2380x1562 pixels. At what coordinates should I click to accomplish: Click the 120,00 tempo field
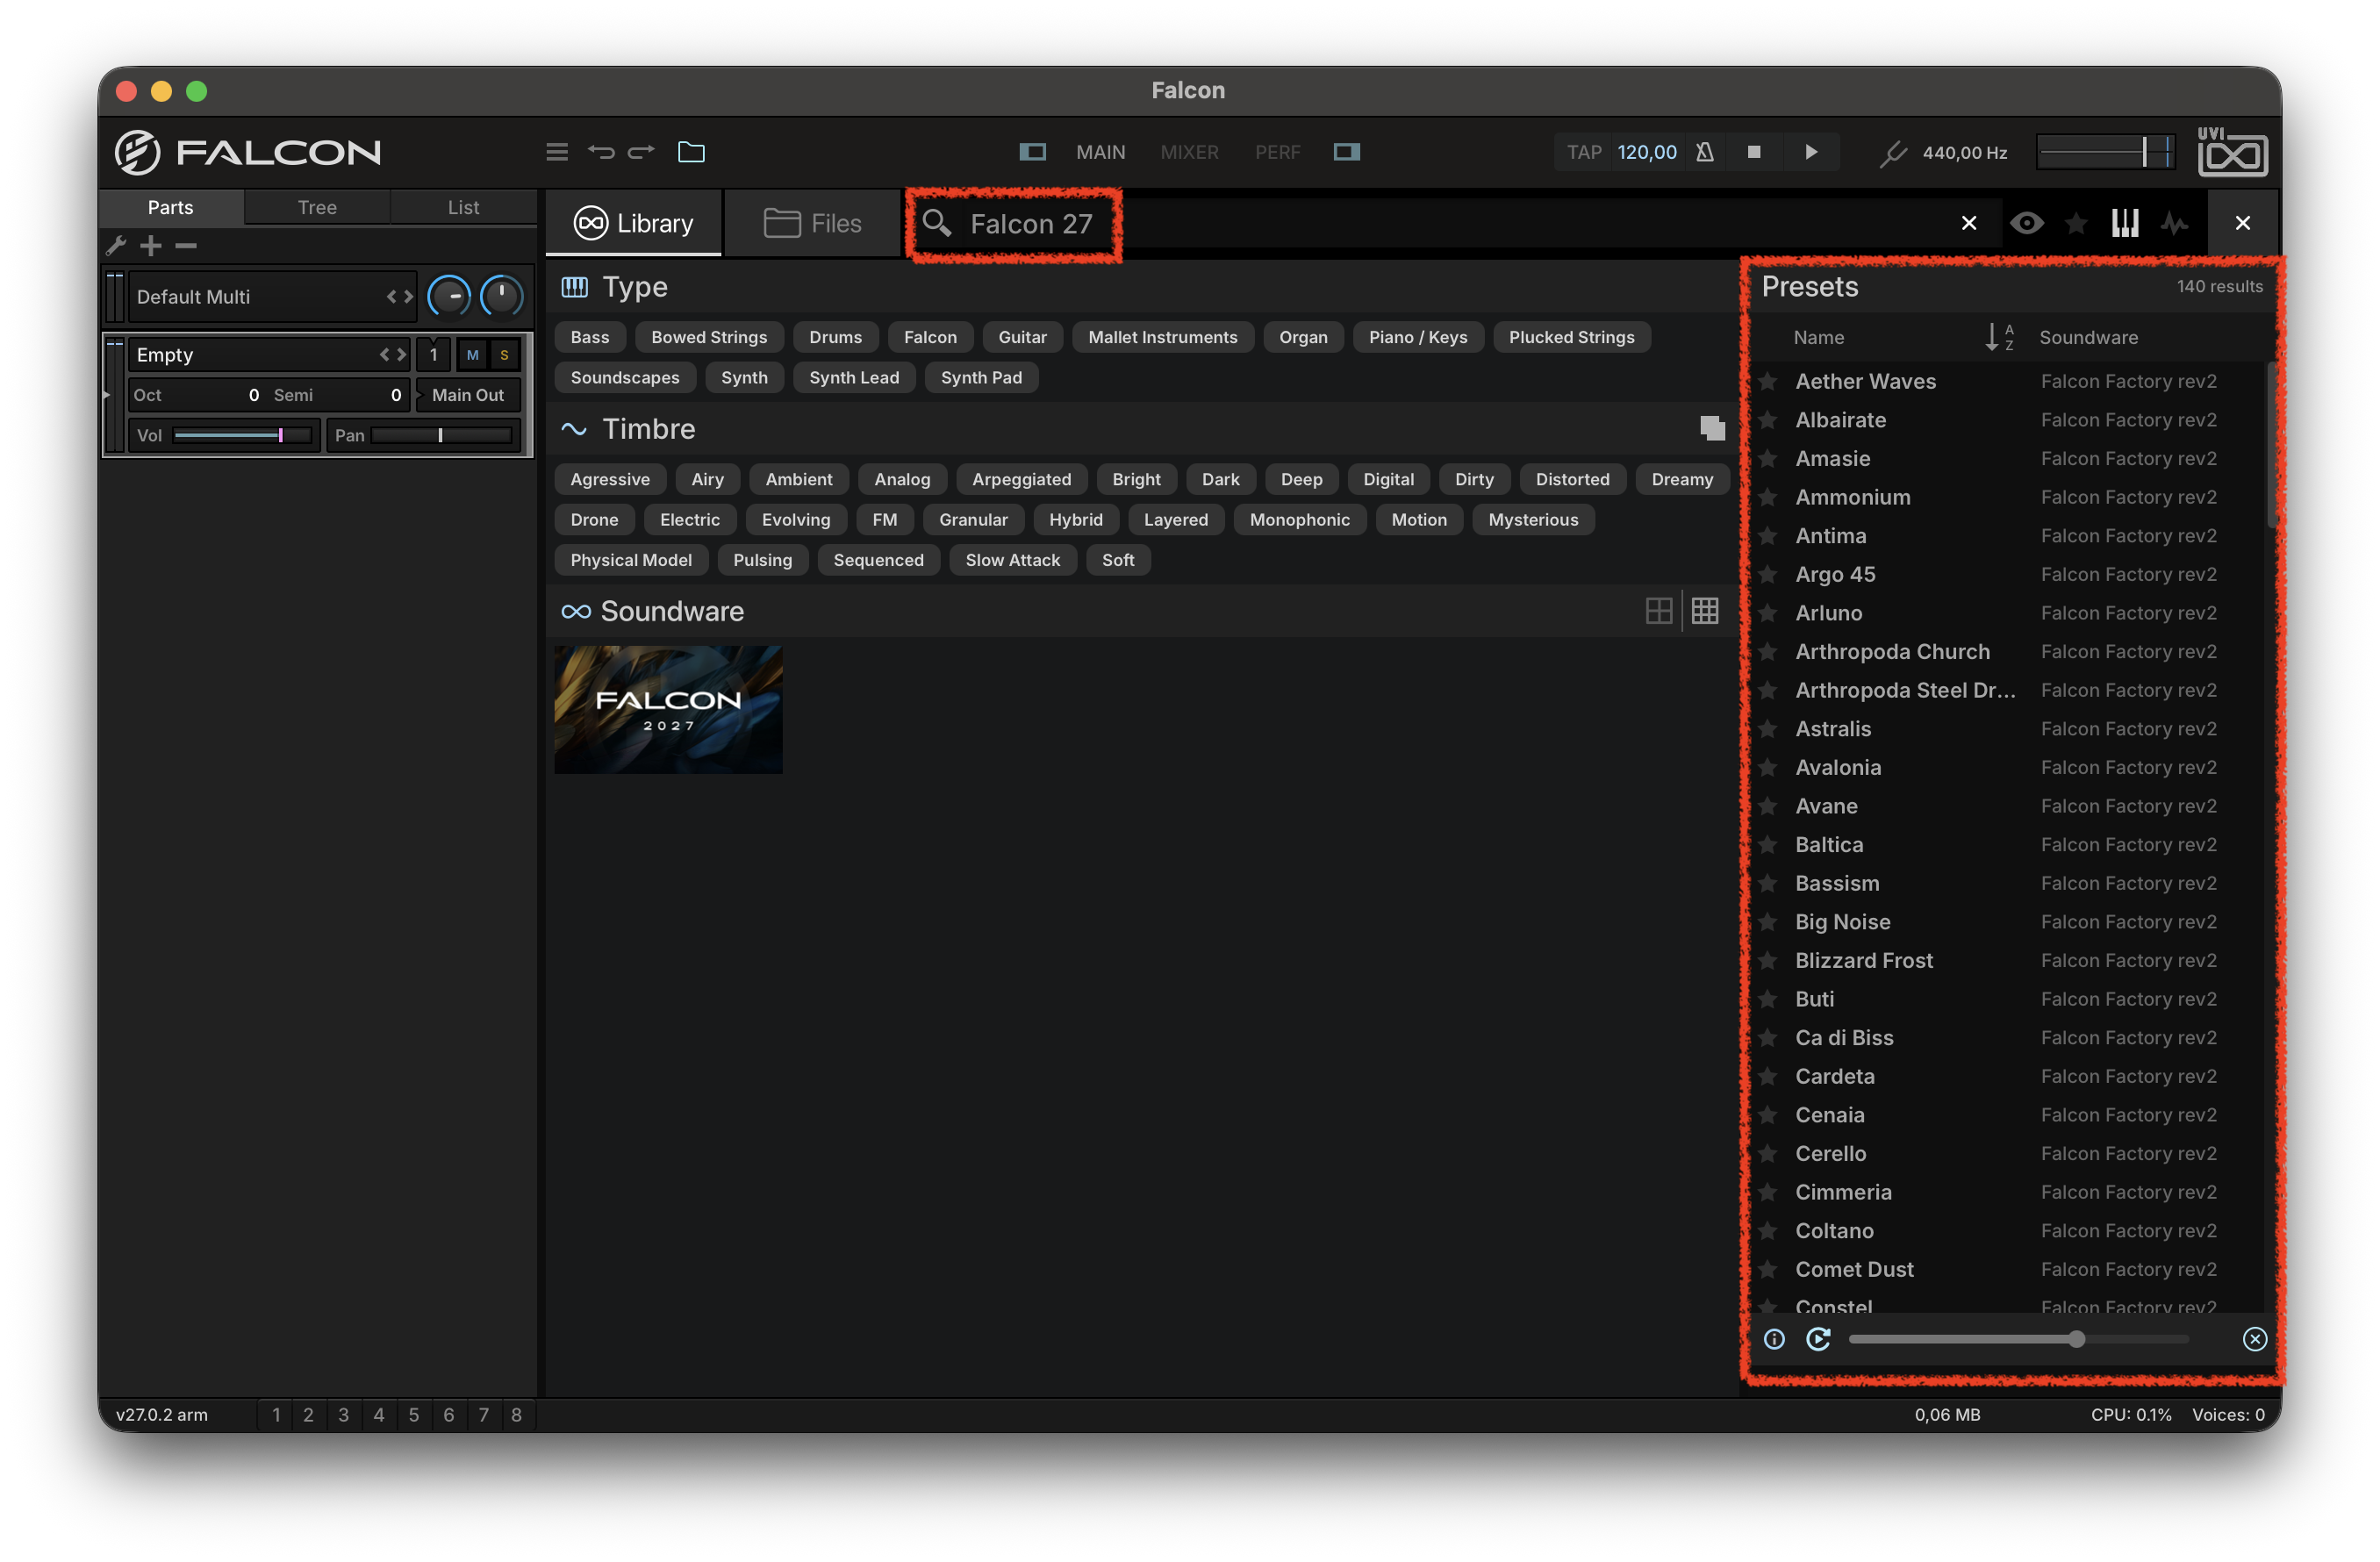(1647, 152)
